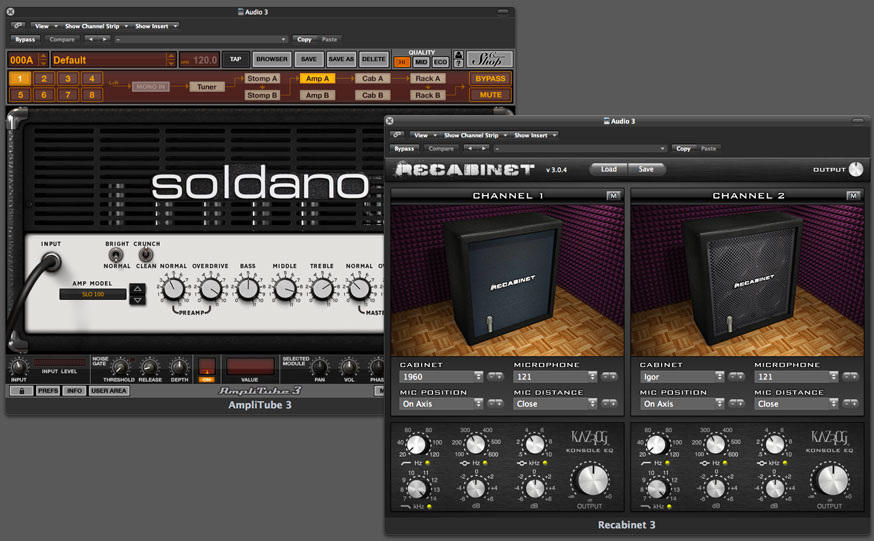Open Channel 1 Mic Distance dropdown

point(555,403)
